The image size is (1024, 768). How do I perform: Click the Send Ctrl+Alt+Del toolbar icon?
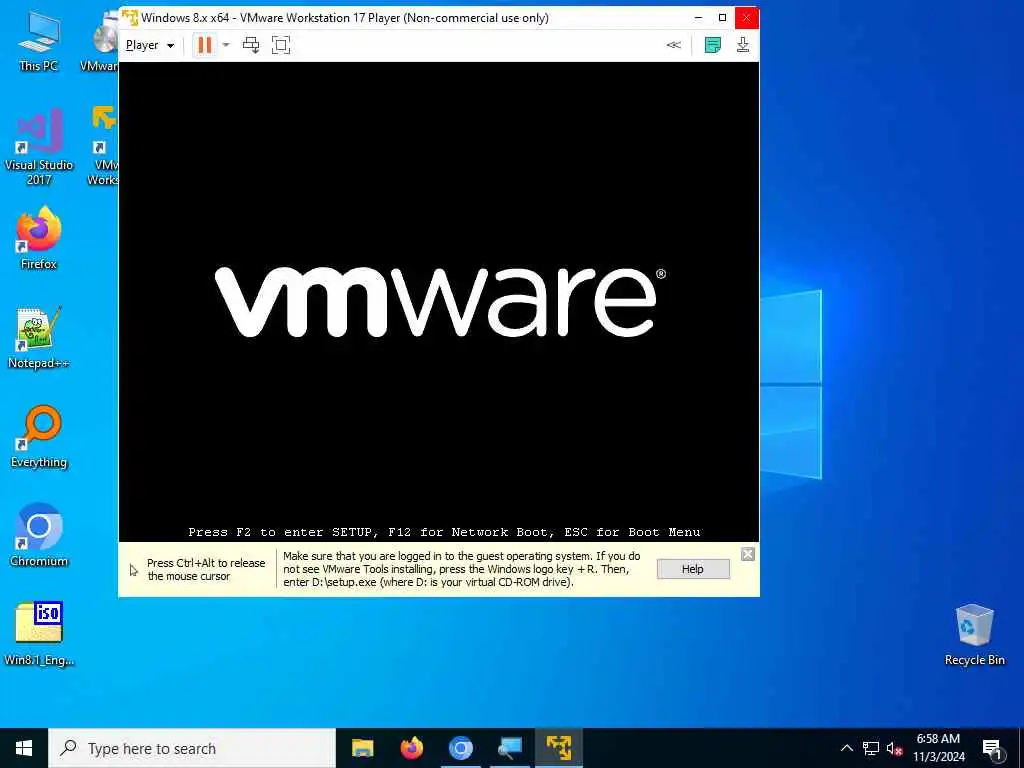[x=251, y=45]
